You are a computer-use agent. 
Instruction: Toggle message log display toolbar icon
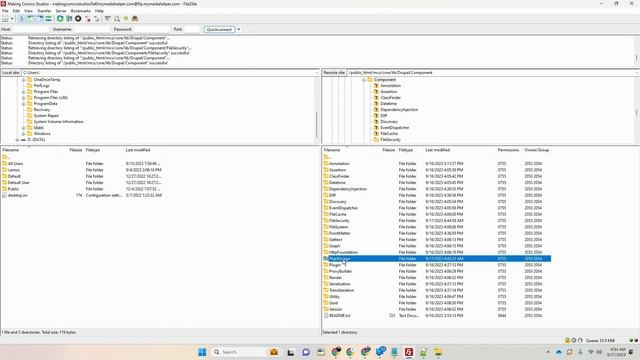click(22, 19)
